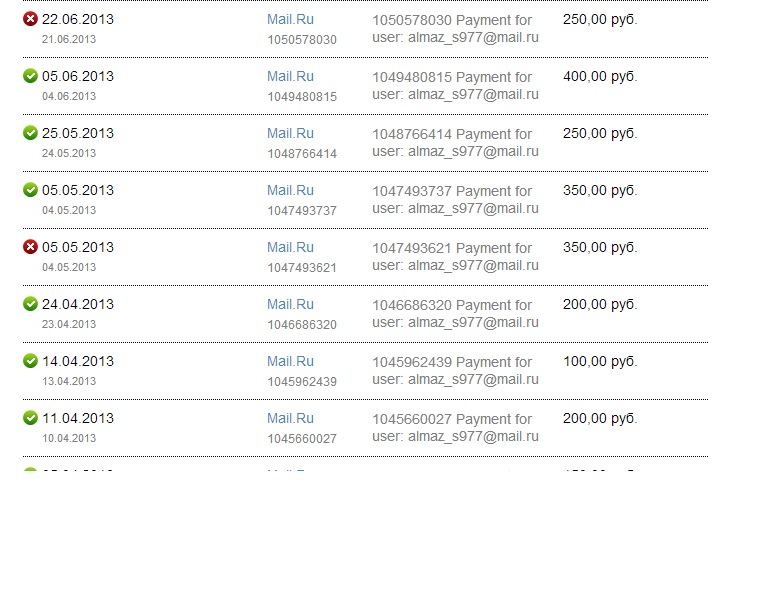Open Mail.Ru link for transaction 1048766414
Screen dimensions: 768x614
pos(290,133)
